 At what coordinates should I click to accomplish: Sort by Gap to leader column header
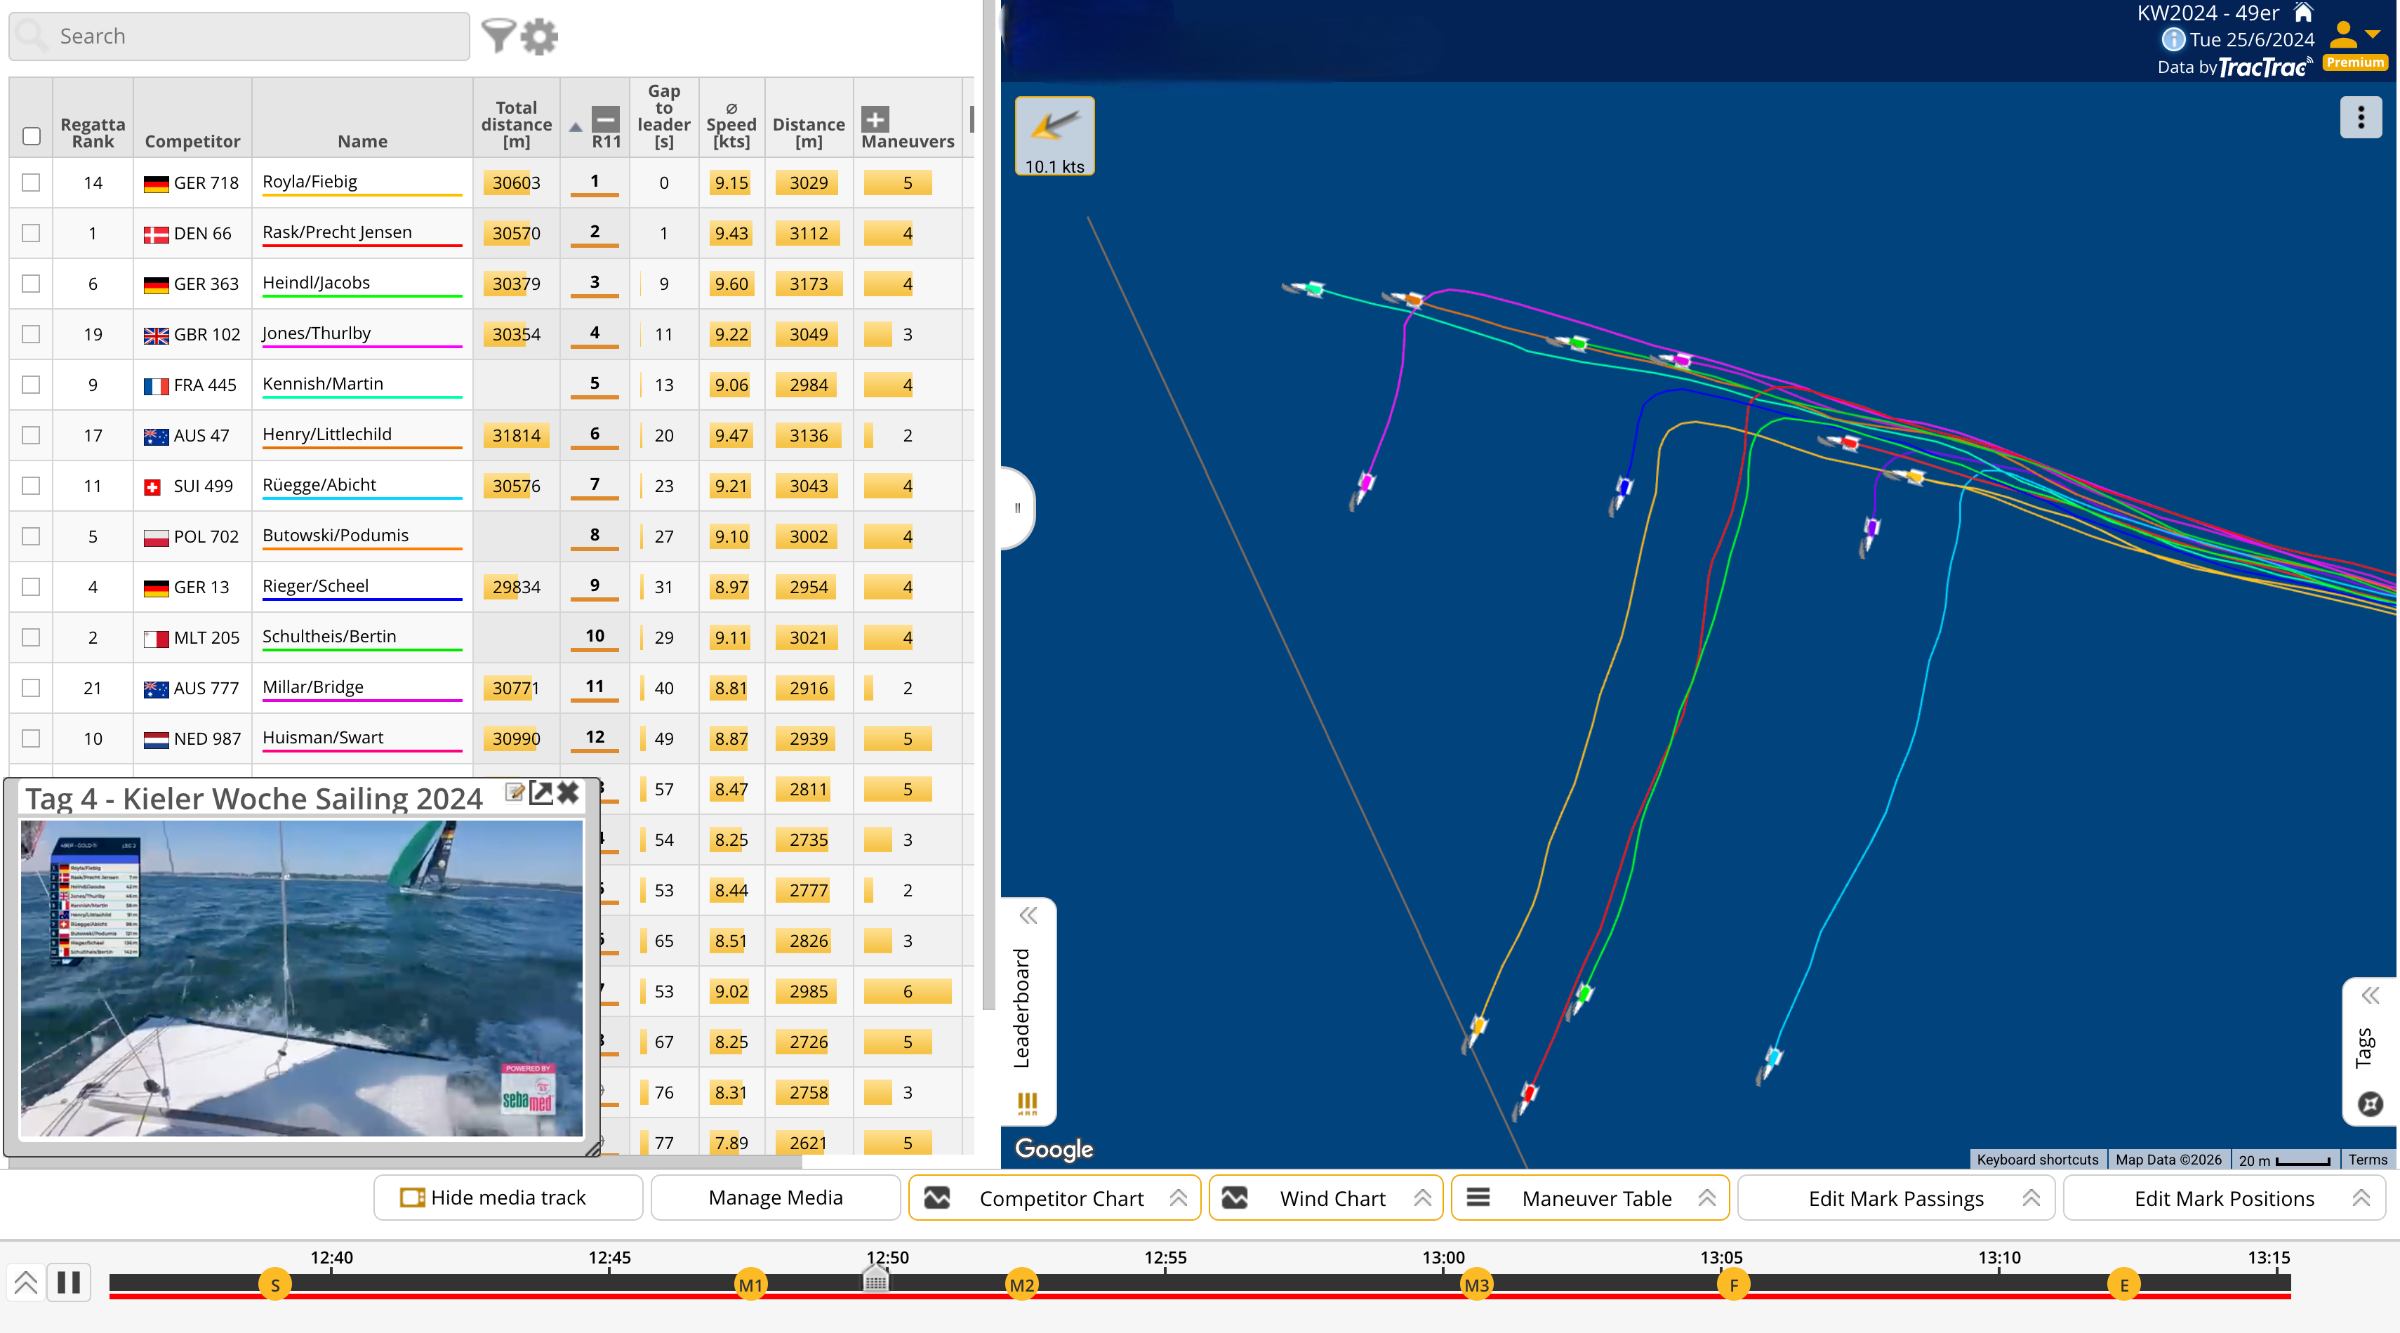(664, 116)
